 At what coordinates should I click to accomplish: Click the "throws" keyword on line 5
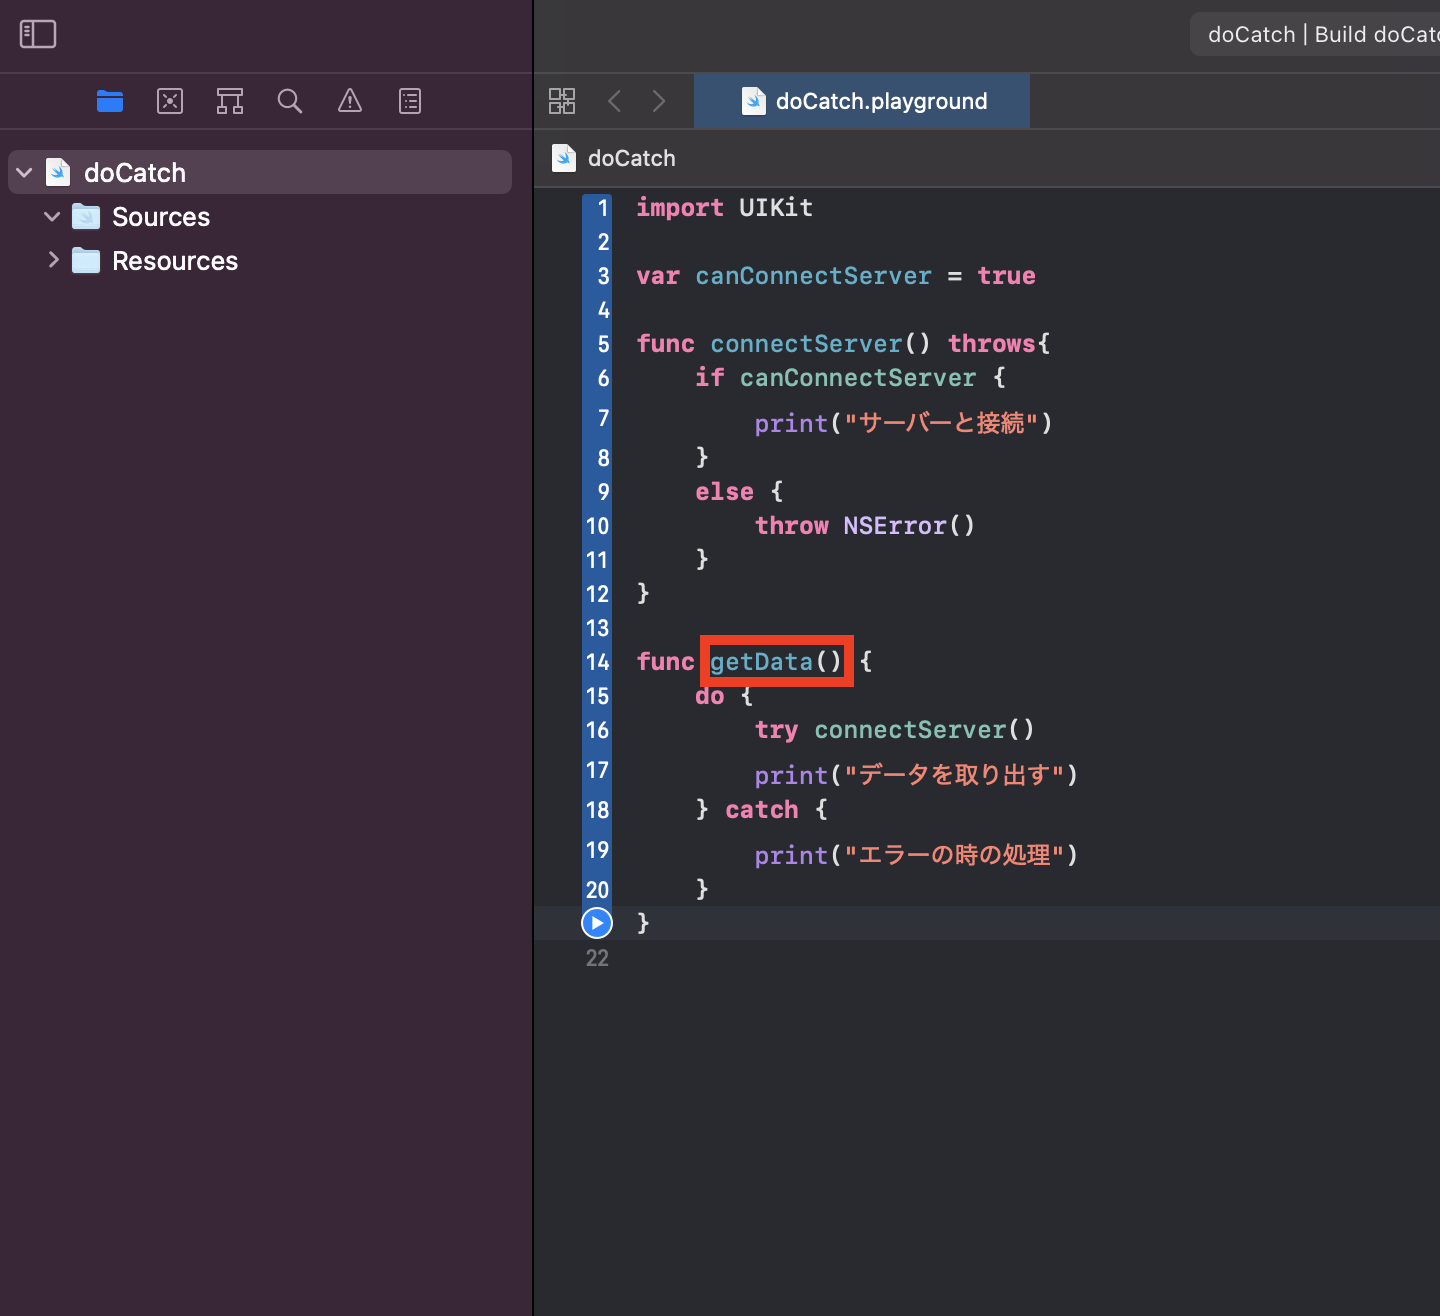(x=992, y=344)
